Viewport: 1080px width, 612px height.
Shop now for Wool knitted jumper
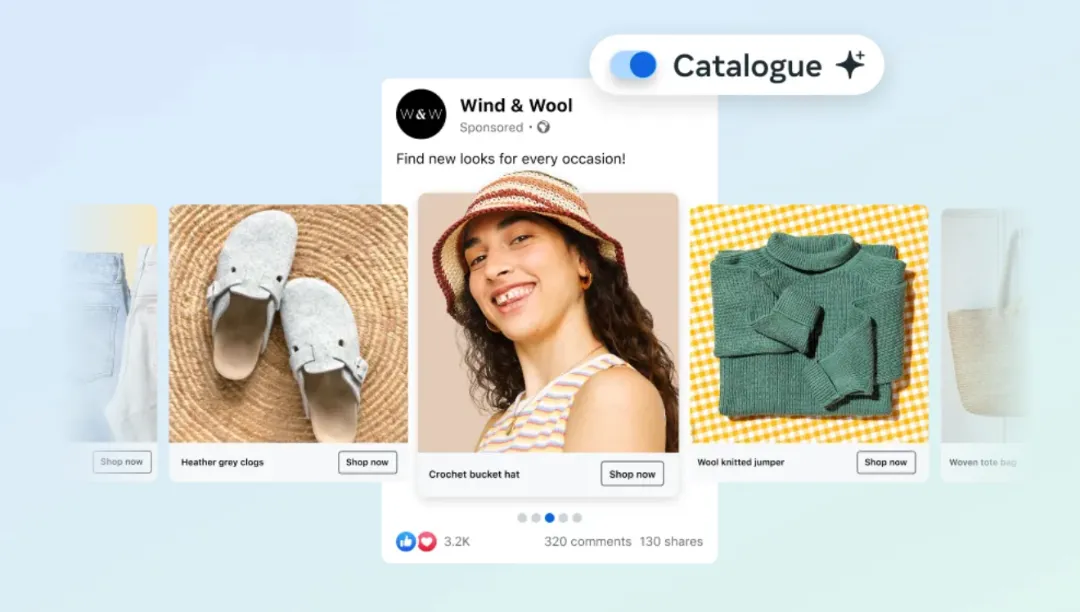886,462
